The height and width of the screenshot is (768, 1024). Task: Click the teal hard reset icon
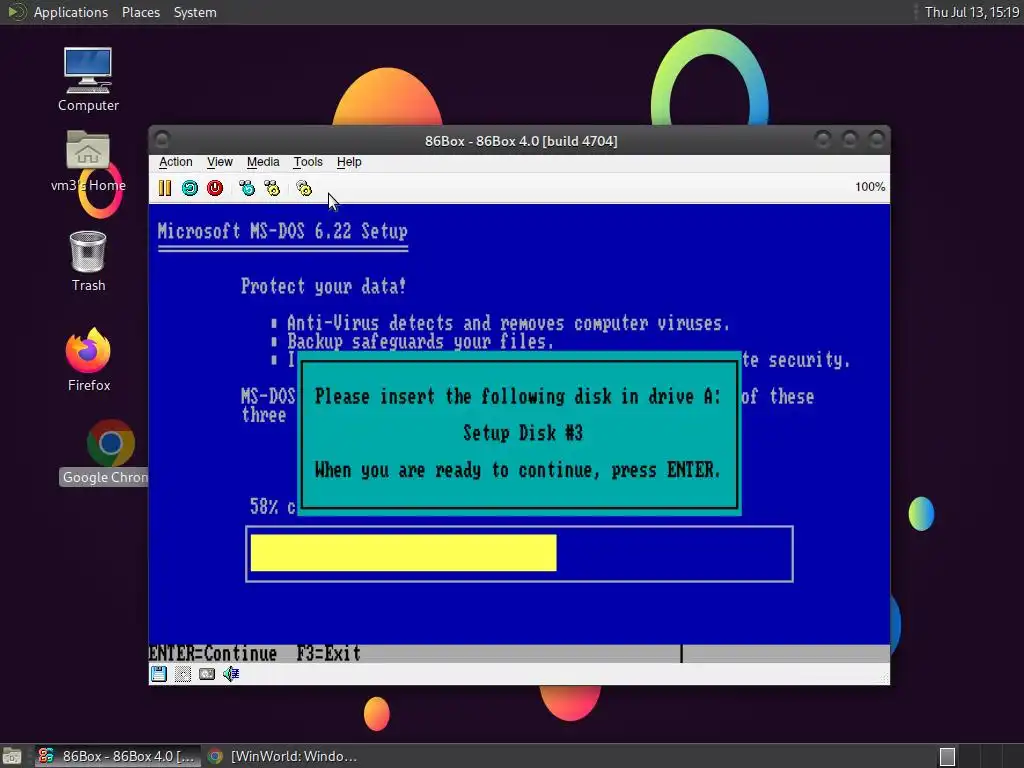[190, 188]
